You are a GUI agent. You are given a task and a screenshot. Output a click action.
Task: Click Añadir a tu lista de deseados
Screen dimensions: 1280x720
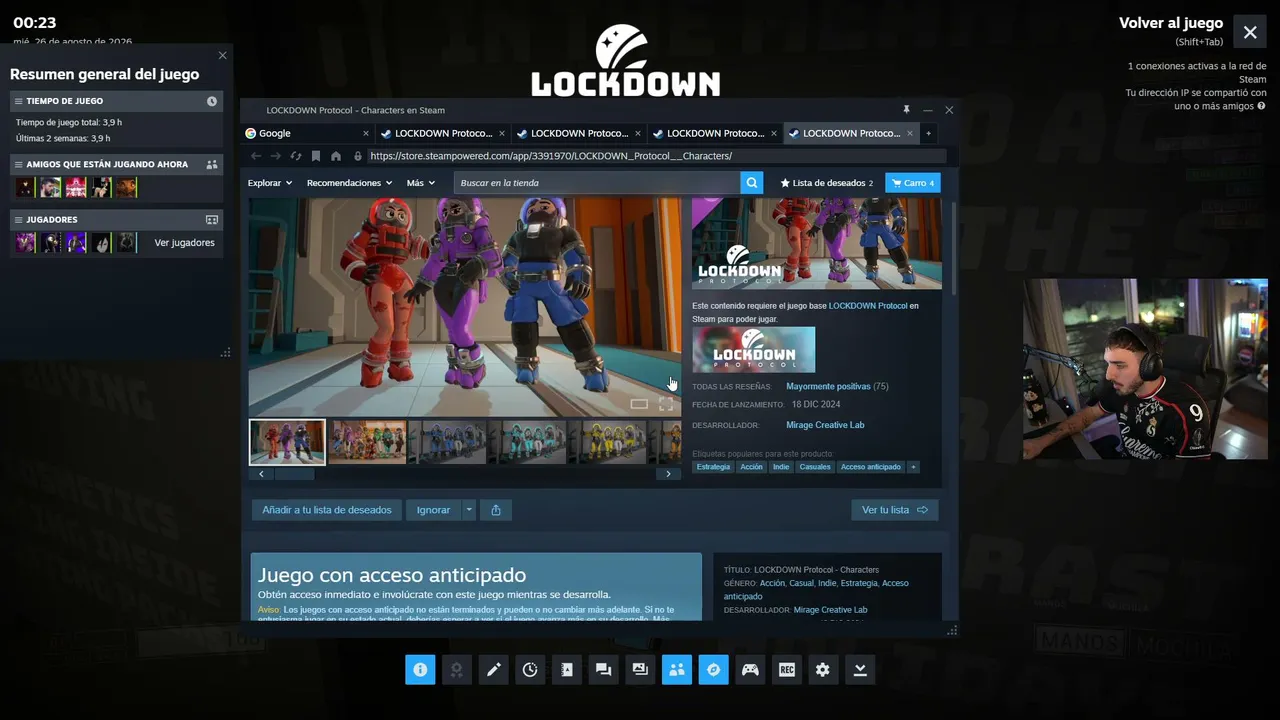(x=327, y=510)
